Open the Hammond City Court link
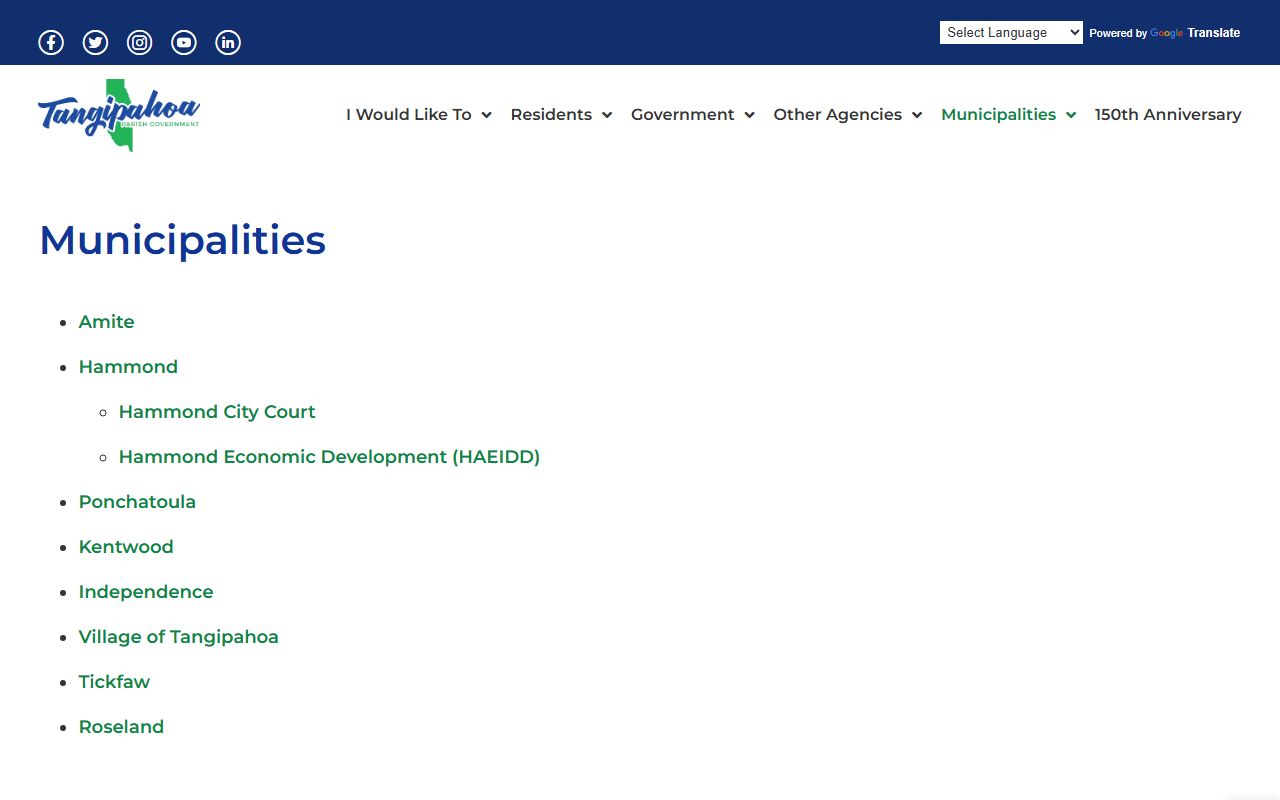The image size is (1280, 800). [217, 412]
